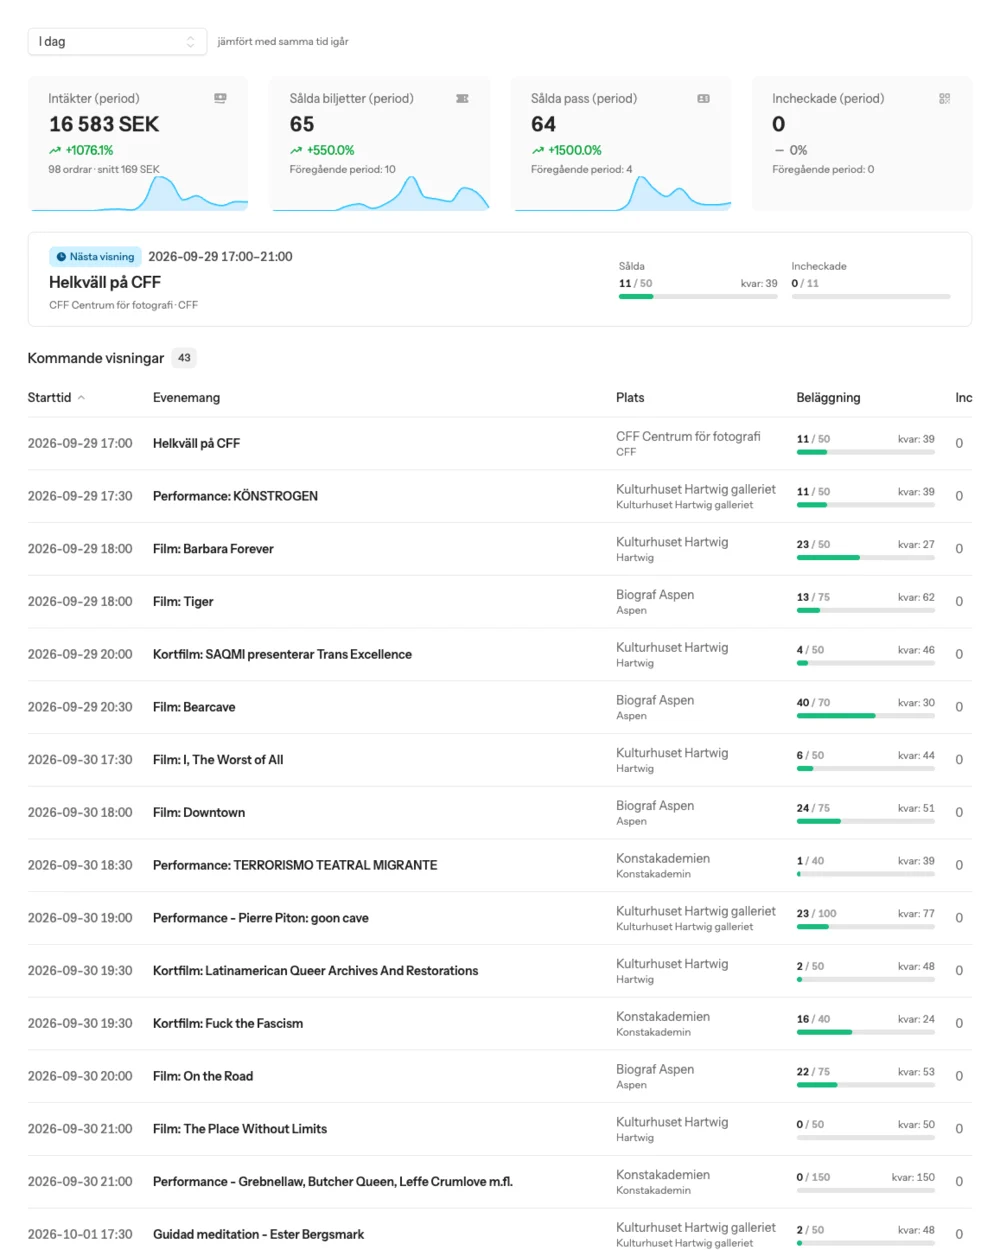Viewport: 1000px width, 1250px height.
Task: Open the 'I dag' period dropdown
Action: click(x=117, y=41)
